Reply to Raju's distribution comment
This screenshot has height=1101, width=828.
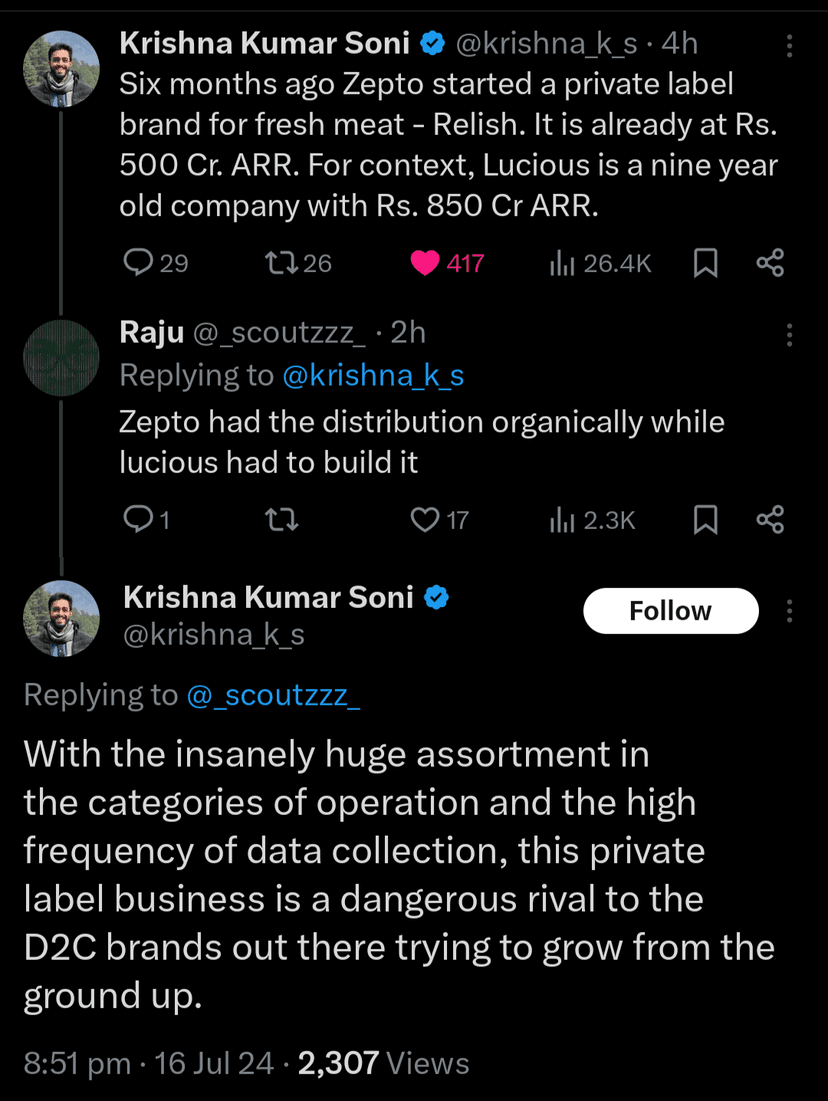point(136,519)
